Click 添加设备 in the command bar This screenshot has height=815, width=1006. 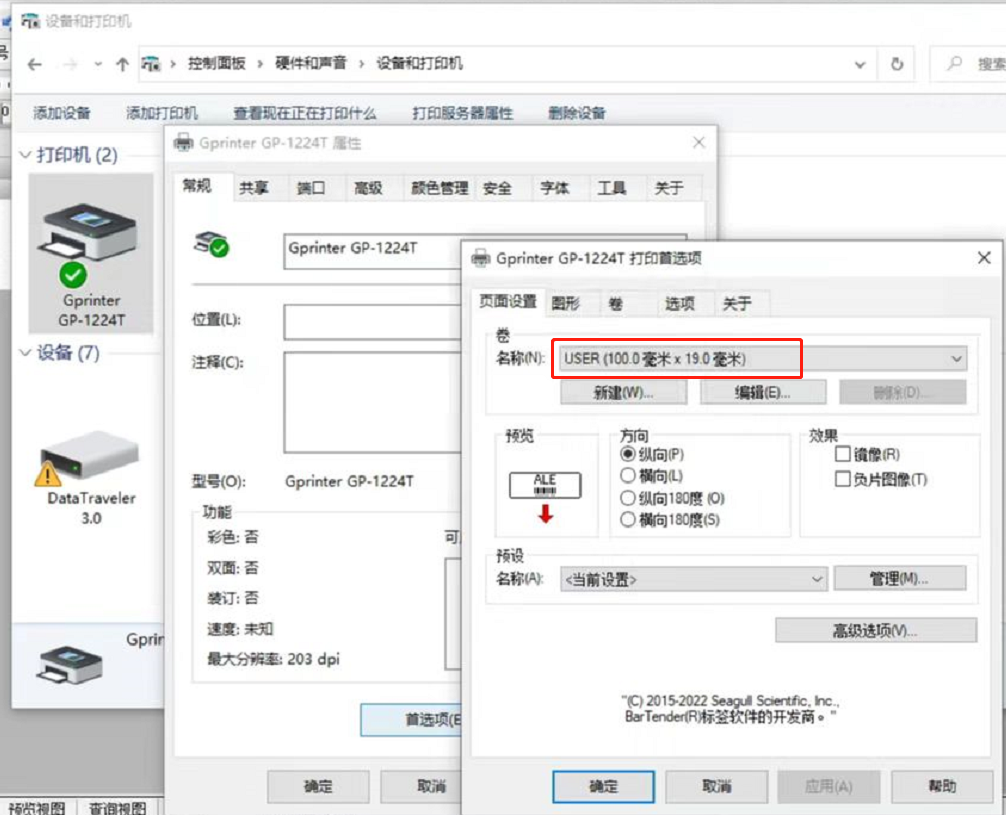[62, 114]
